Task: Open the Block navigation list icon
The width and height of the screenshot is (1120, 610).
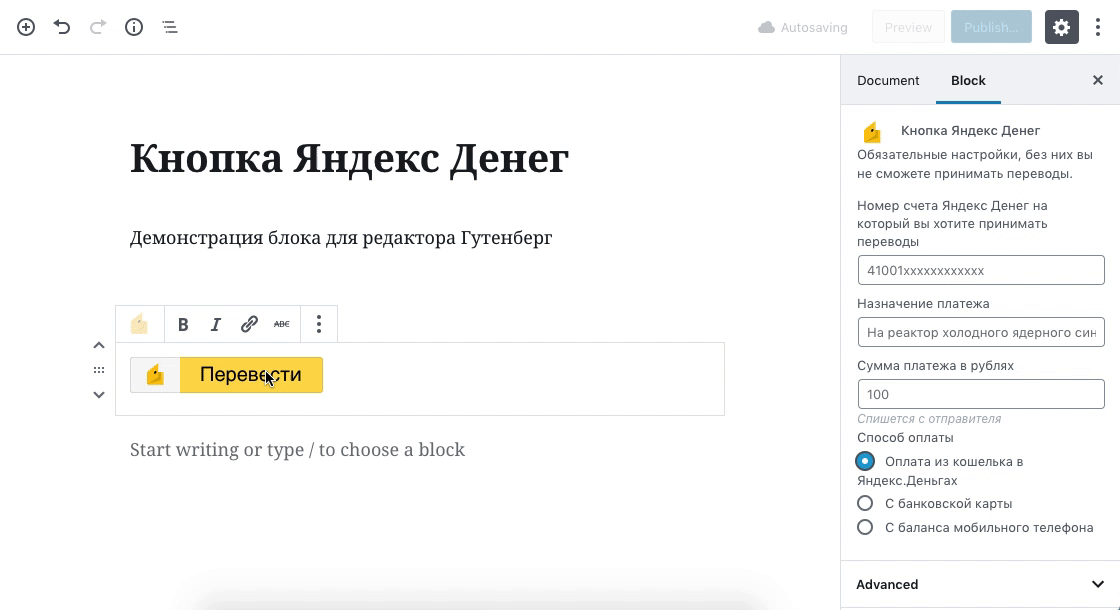Action: (x=170, y=27)
